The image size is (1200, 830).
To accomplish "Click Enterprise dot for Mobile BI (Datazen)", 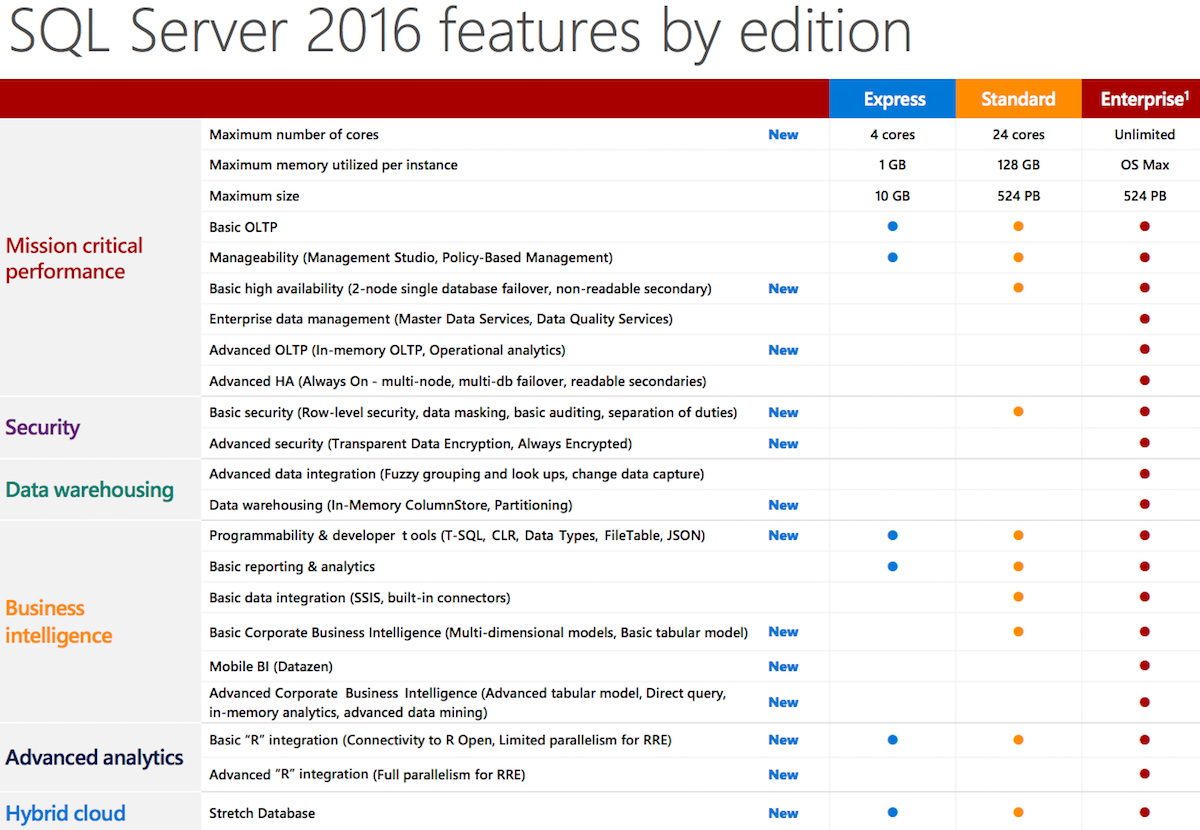I will coord(1144,666).
